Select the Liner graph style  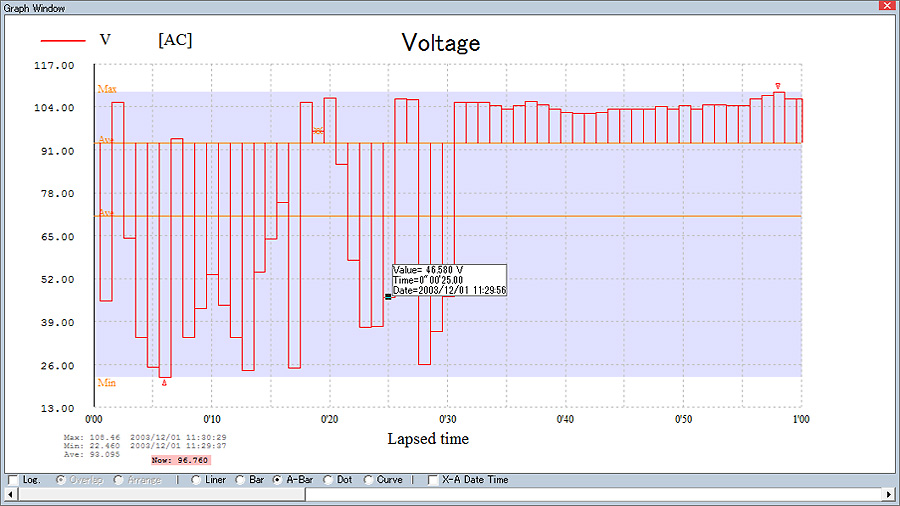click(x=195, y=480)
